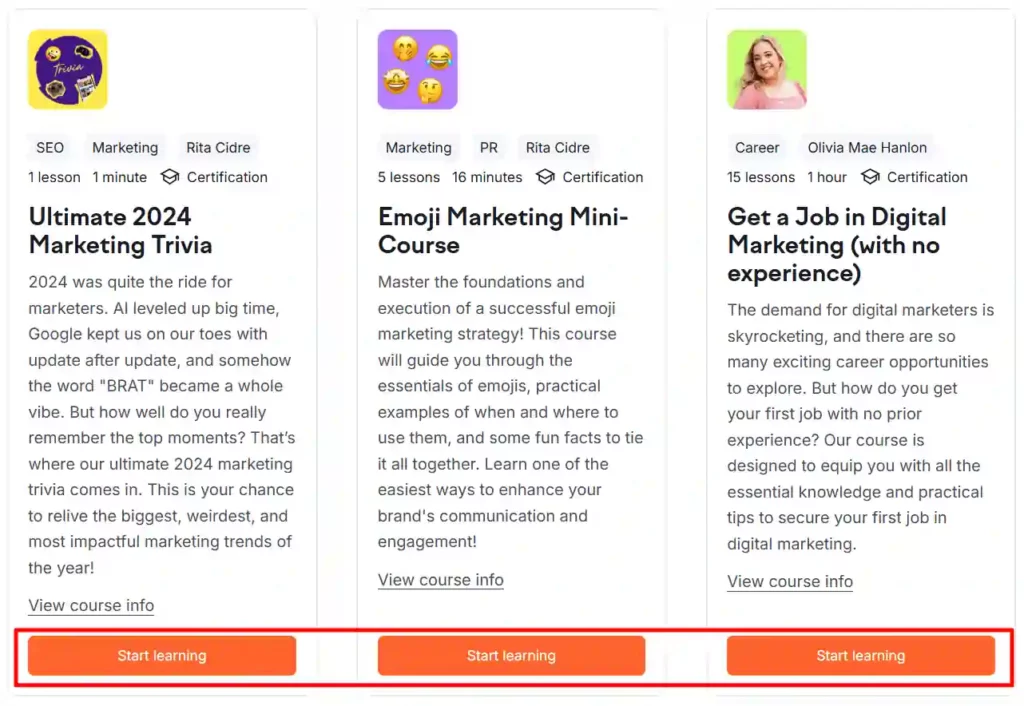Start learning the Ultimate 2024 Marketing Trivia course

(161, 656)
